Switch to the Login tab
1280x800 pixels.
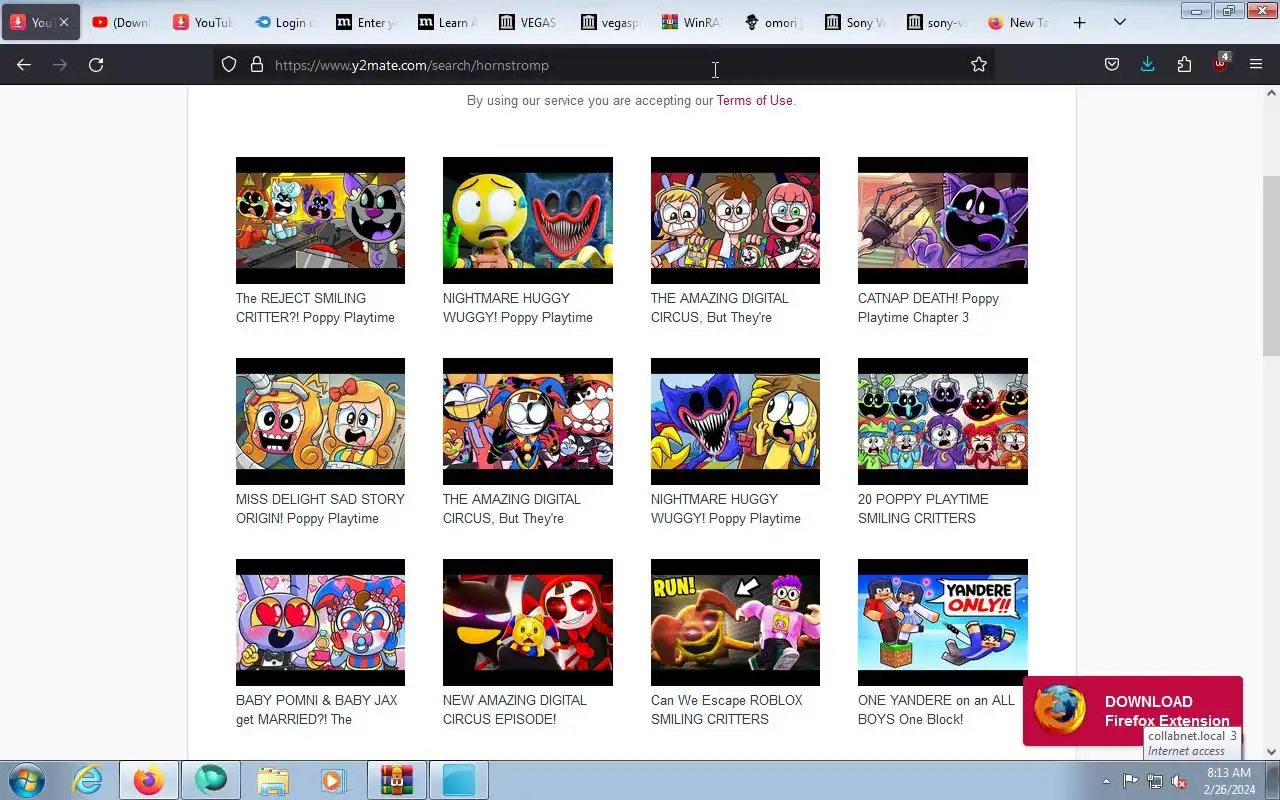(284, 22)
